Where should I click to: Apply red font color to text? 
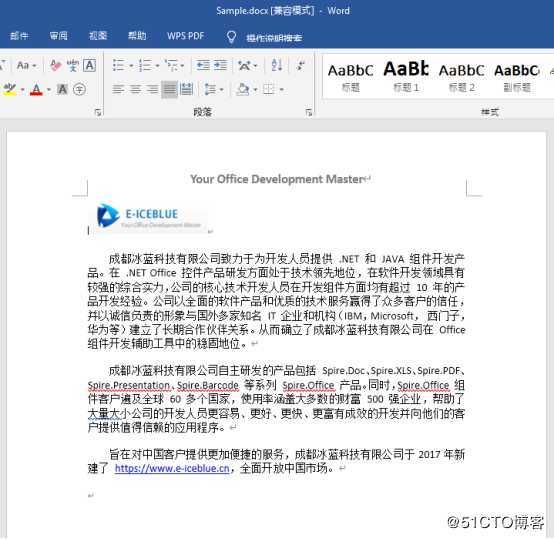(x=36, y=89)
